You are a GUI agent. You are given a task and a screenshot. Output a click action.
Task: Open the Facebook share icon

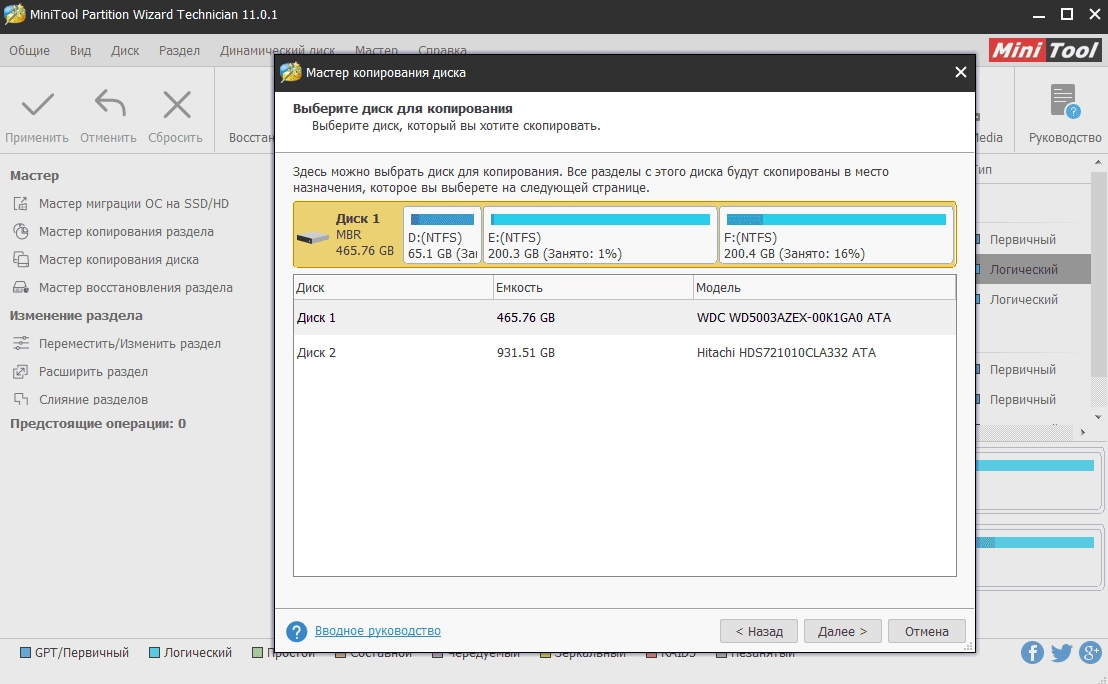[x=1032, y=652]
